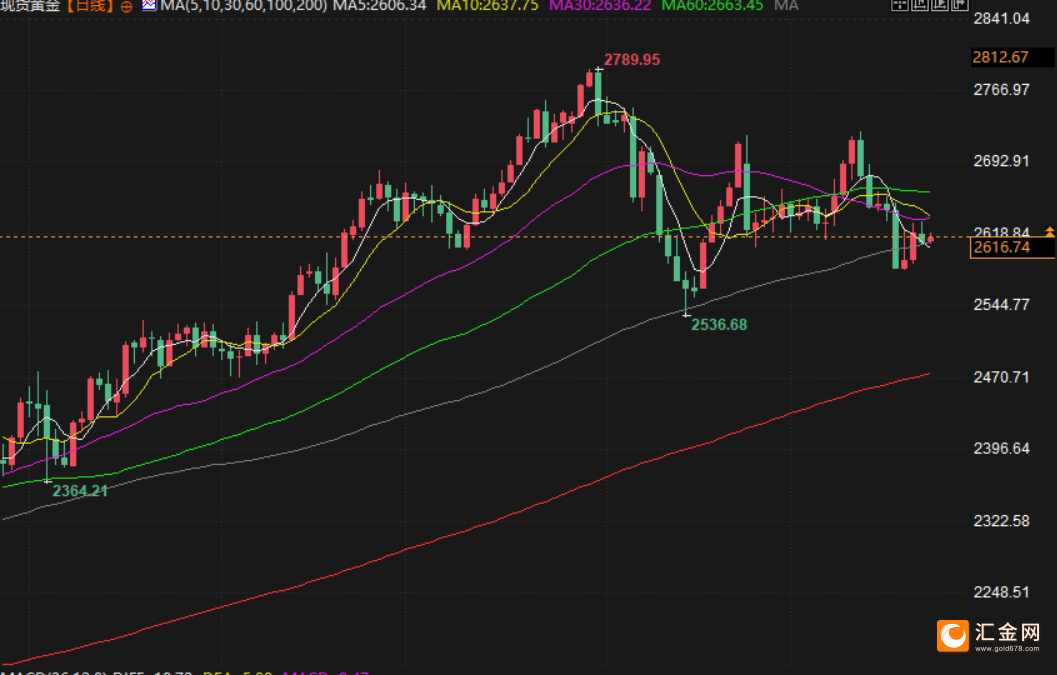
Task: Click the indicator chart icon before MA(5,10,30,60,100,200)
Action: 149,5
